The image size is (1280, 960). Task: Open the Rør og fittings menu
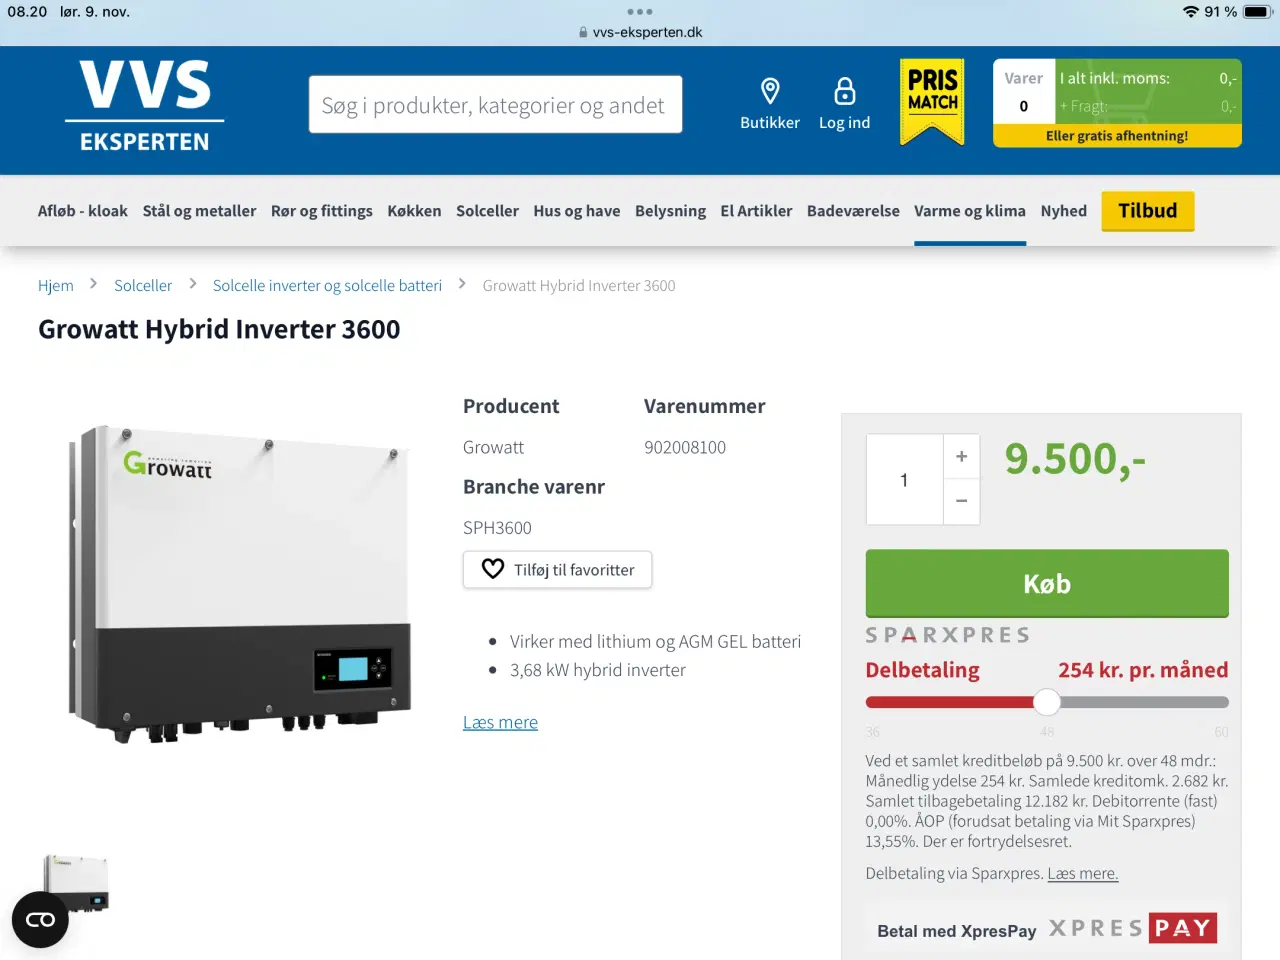(322, 211)
